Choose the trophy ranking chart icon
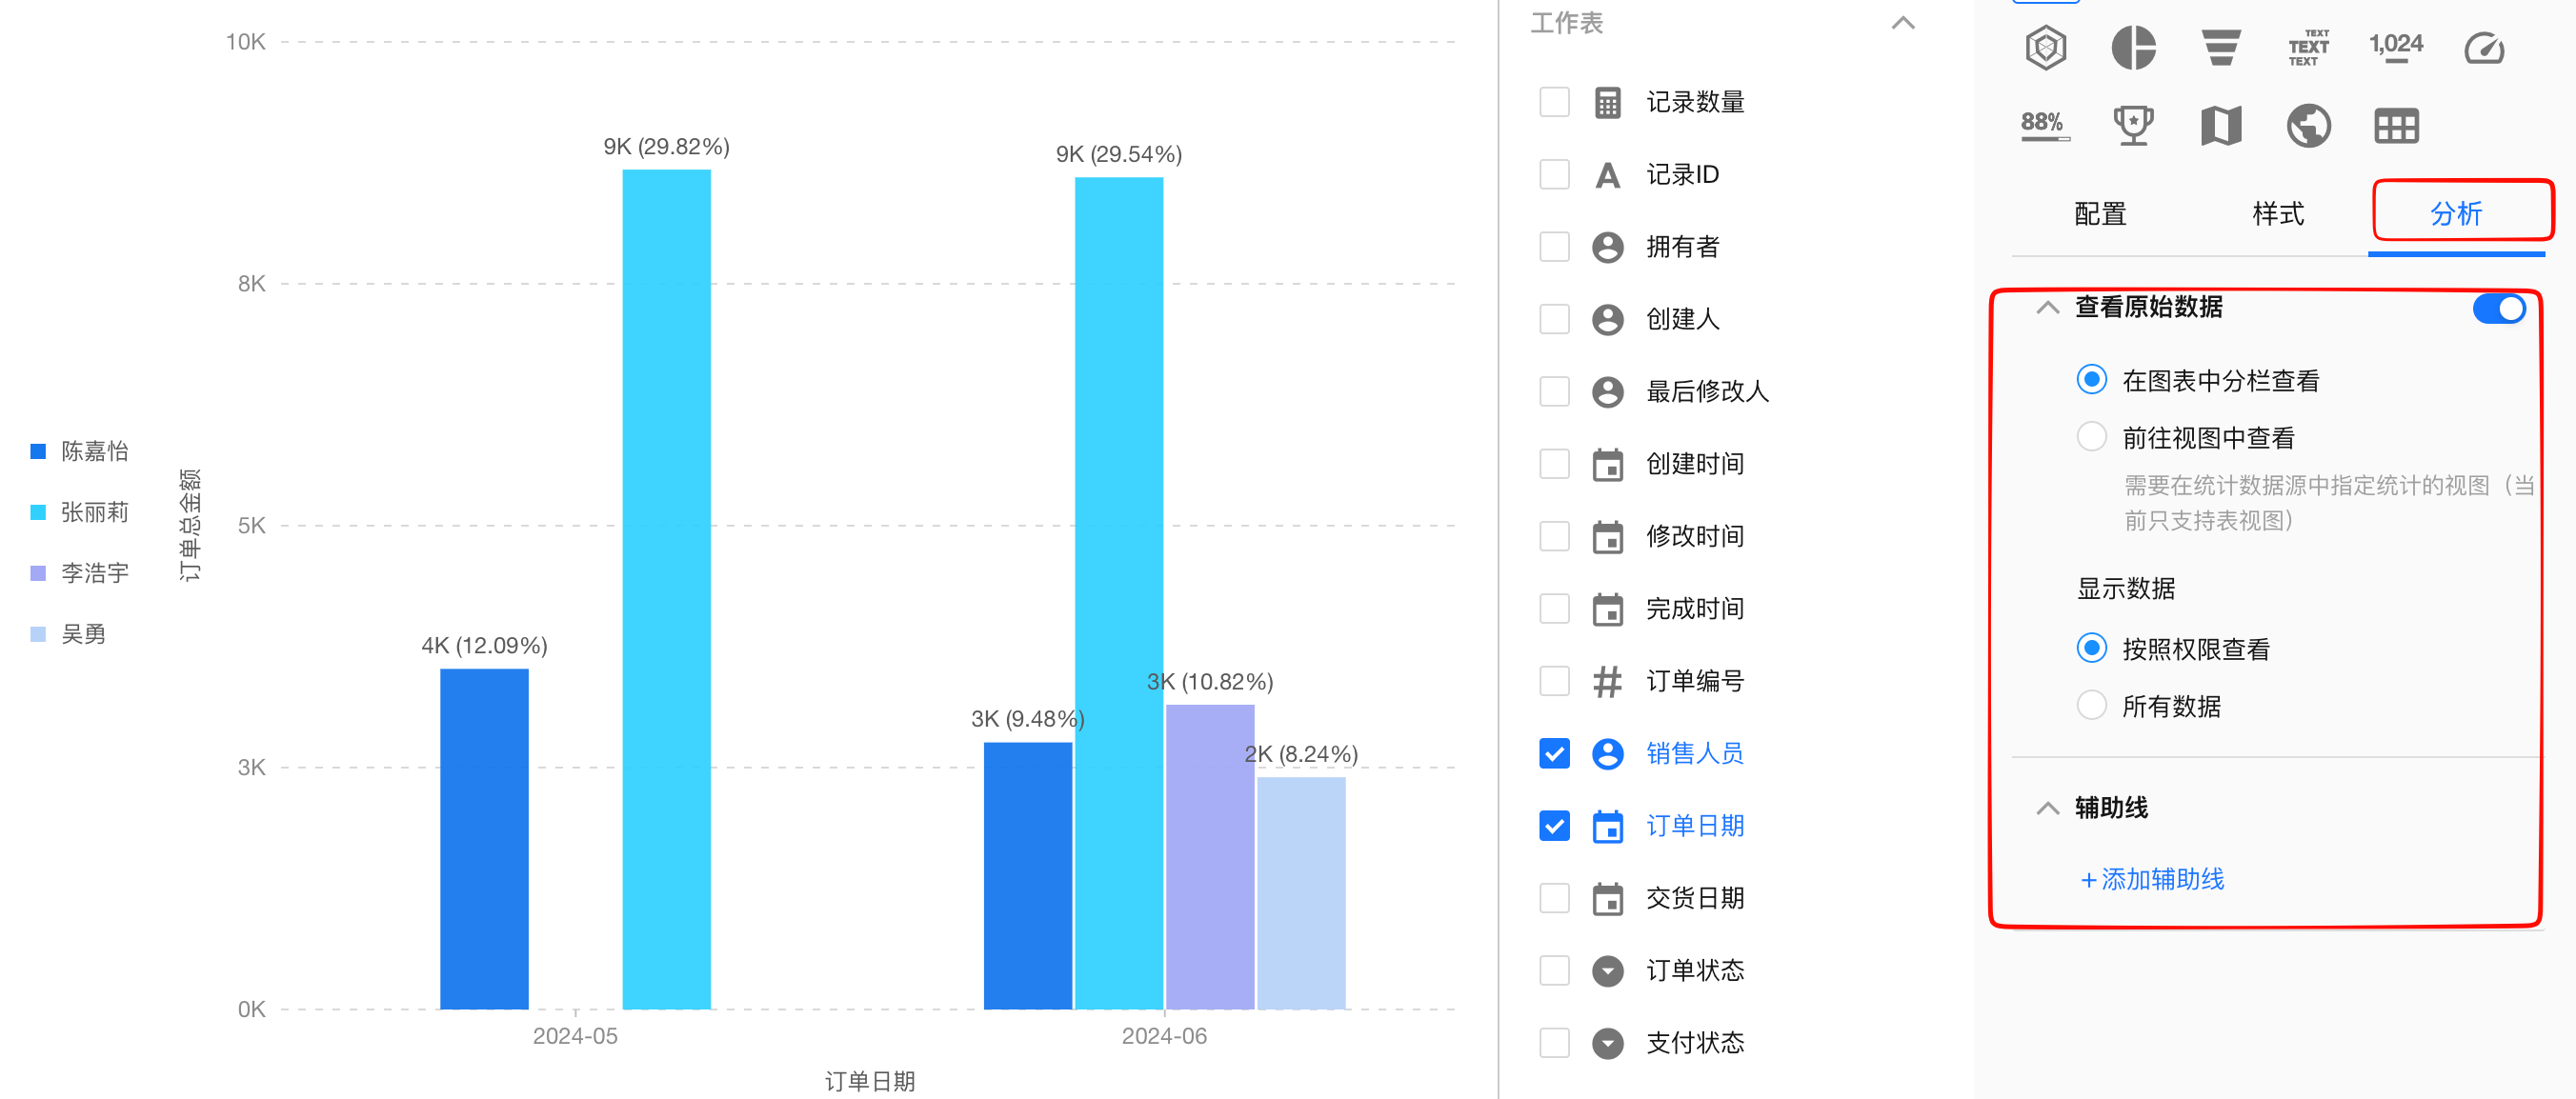 click(x=2132, y=125)
